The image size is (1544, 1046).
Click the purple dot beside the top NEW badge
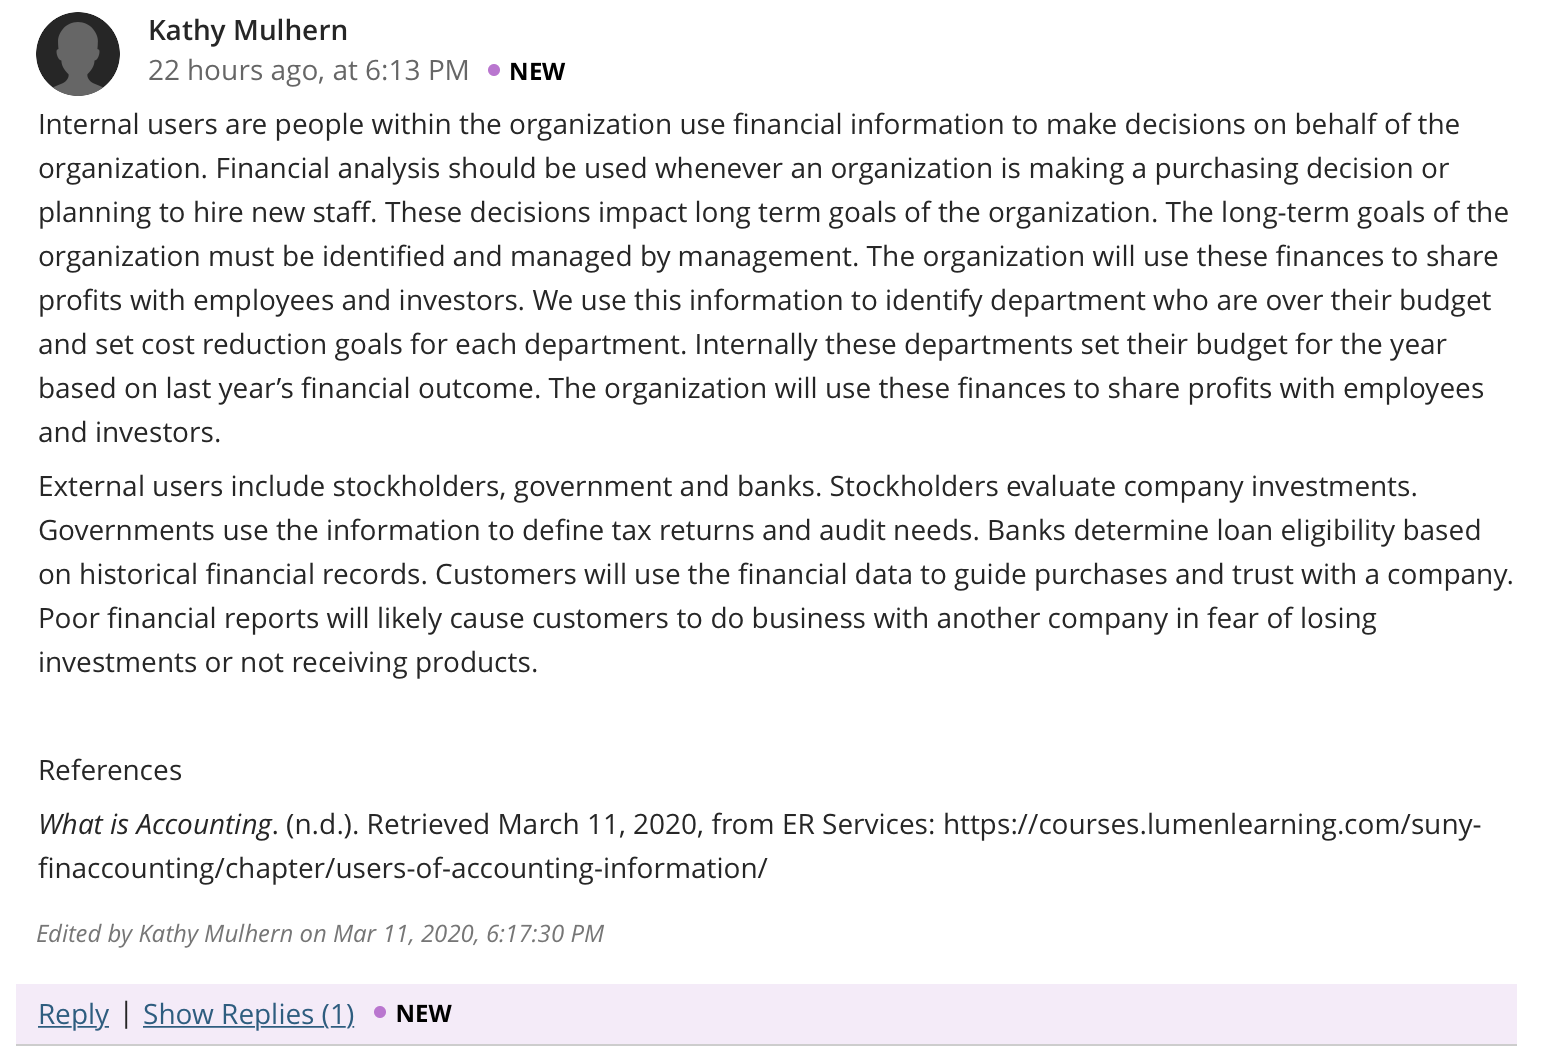(x=494, y=70)
